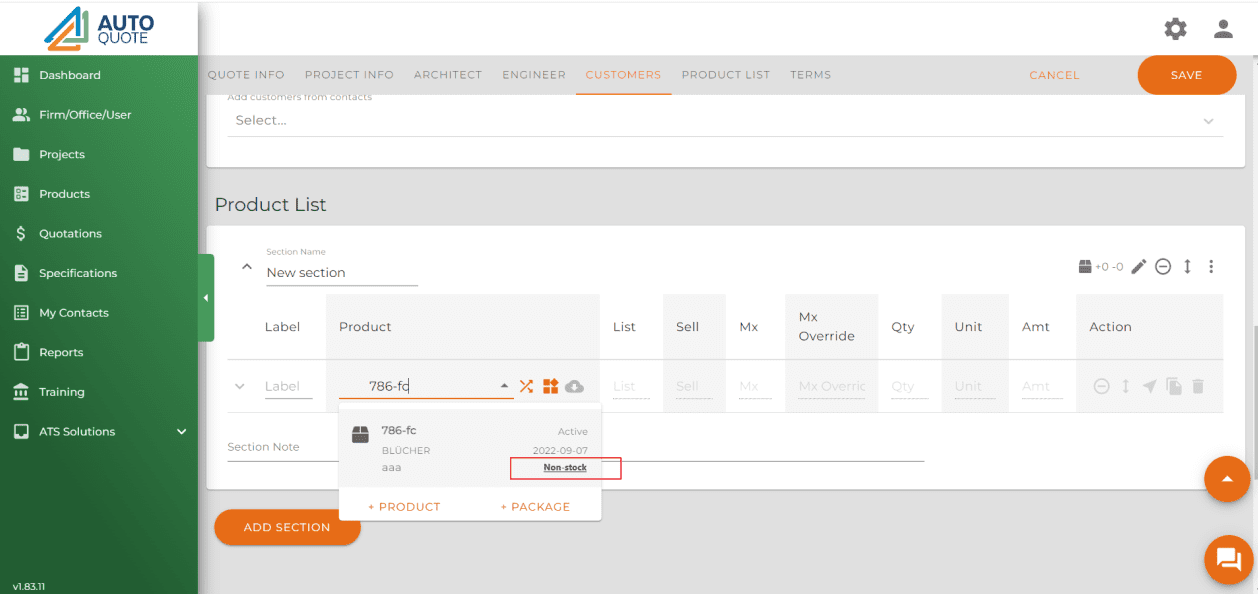Click the trash delete icon in Action column
This screenshot has height=594, width=1258.
click(x=1198, y=386)
